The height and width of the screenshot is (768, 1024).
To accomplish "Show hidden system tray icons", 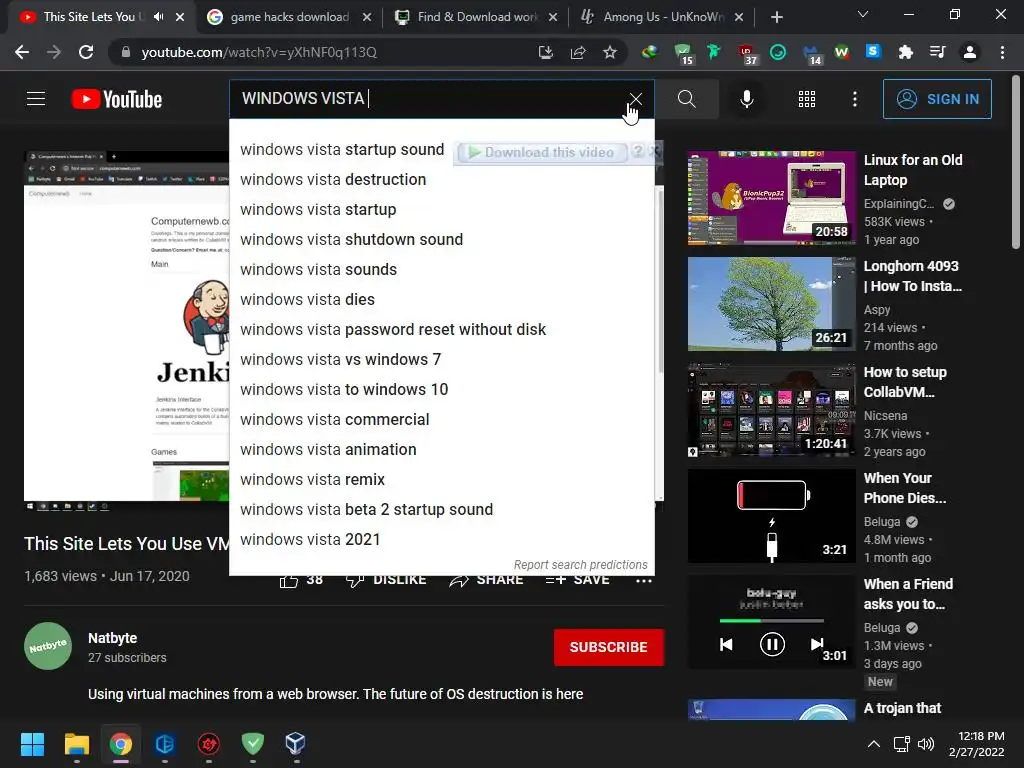I will pos(873,744).
